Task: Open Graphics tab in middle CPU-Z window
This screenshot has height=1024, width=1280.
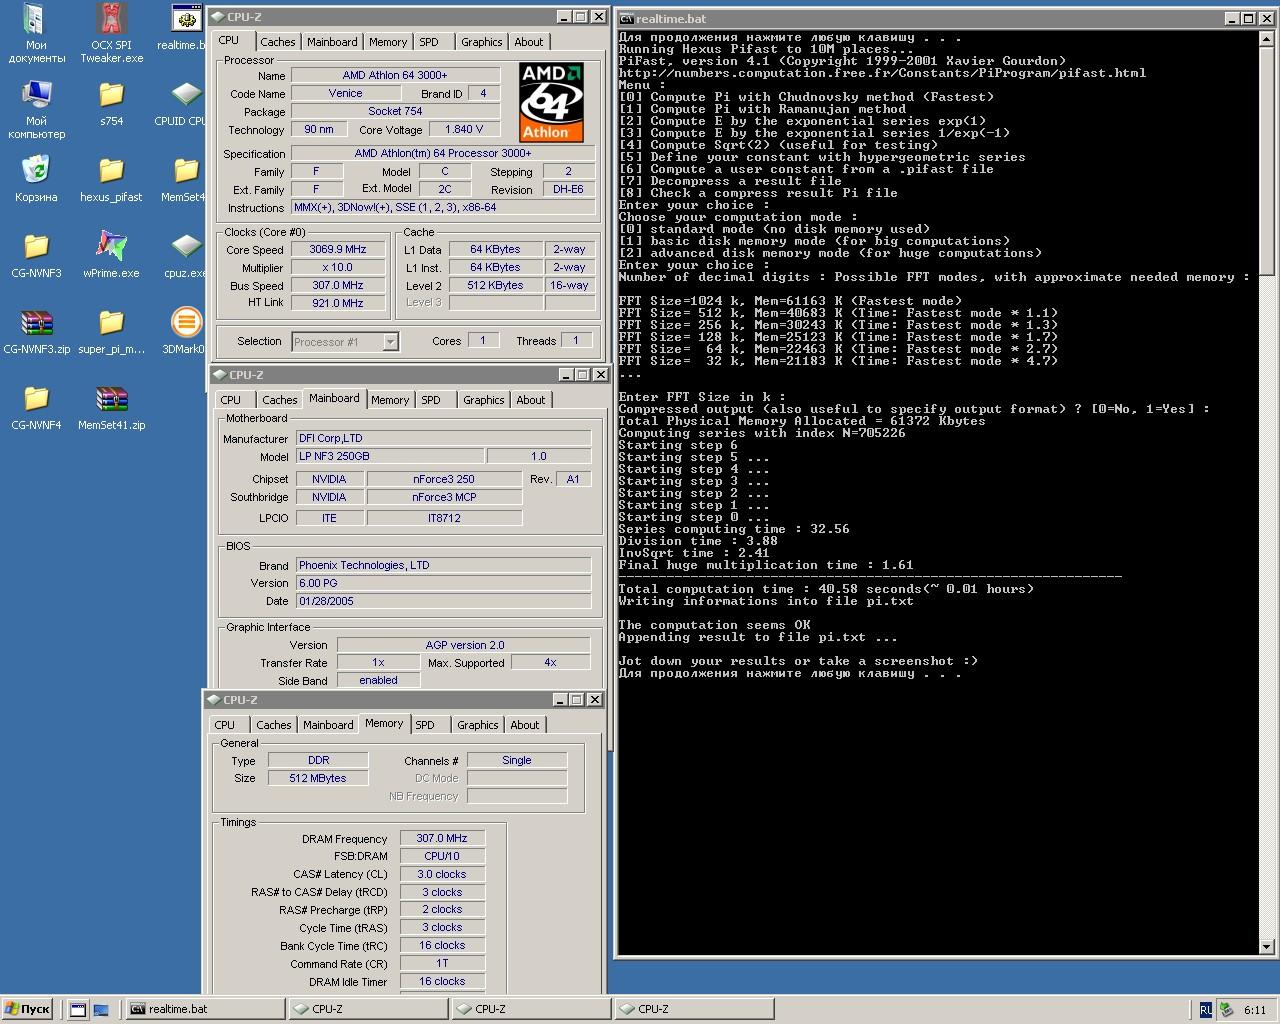Action: (483, 400)
